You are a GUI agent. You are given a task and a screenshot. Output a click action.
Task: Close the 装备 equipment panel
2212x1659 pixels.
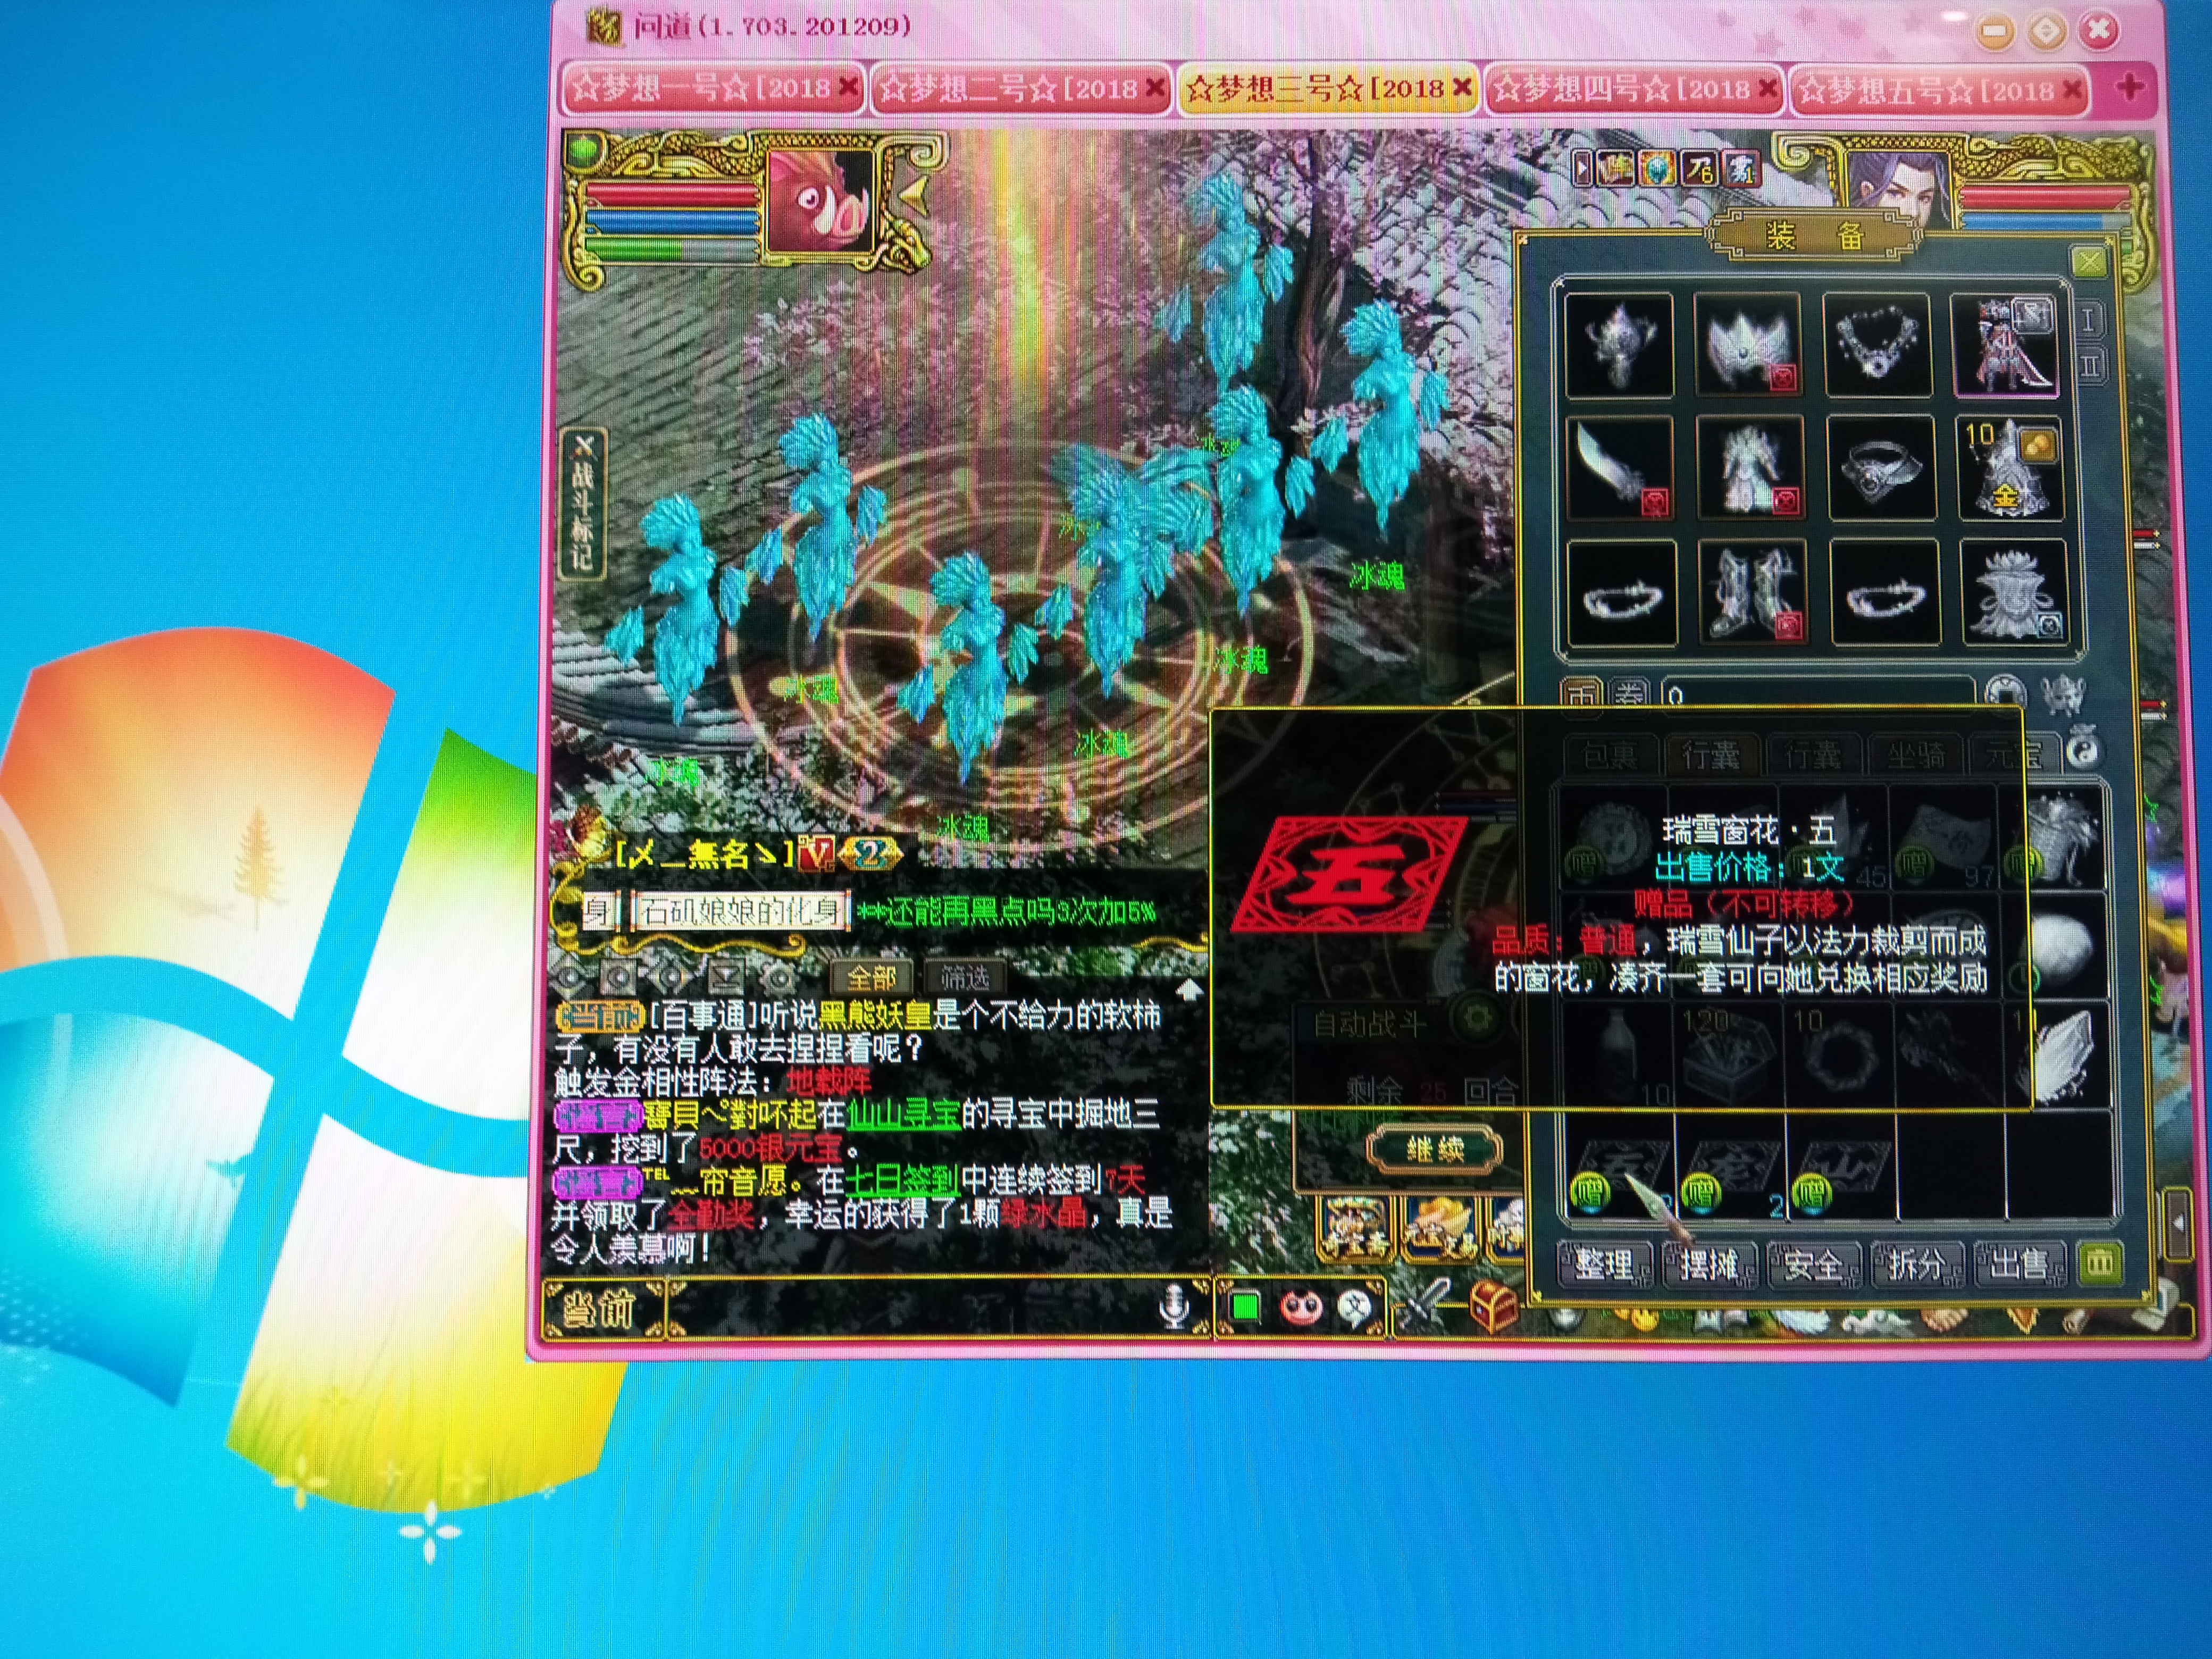(x=2089, y=262)
